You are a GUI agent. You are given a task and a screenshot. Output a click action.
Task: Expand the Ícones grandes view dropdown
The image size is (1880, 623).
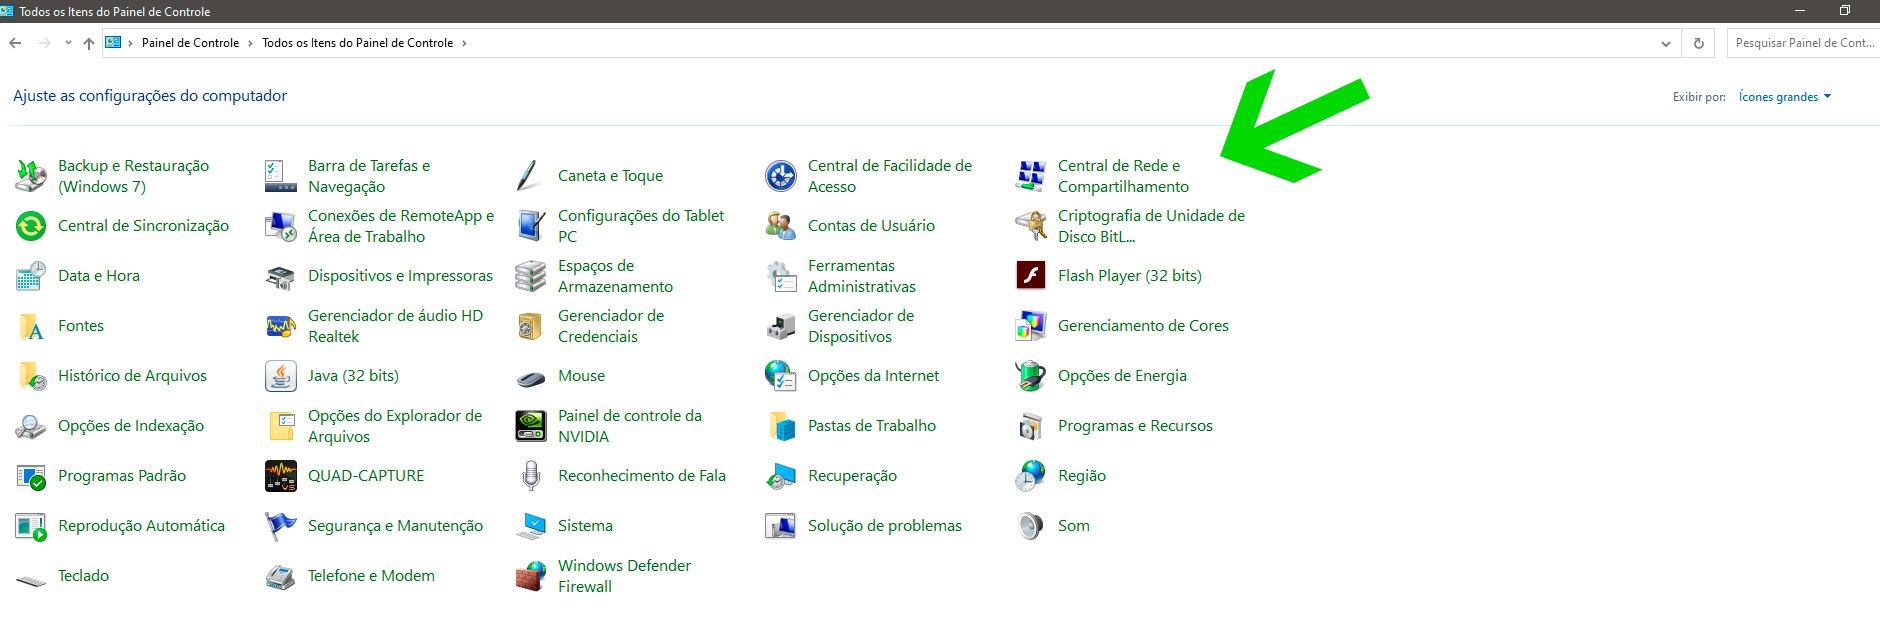click(x=1785, y=97)
